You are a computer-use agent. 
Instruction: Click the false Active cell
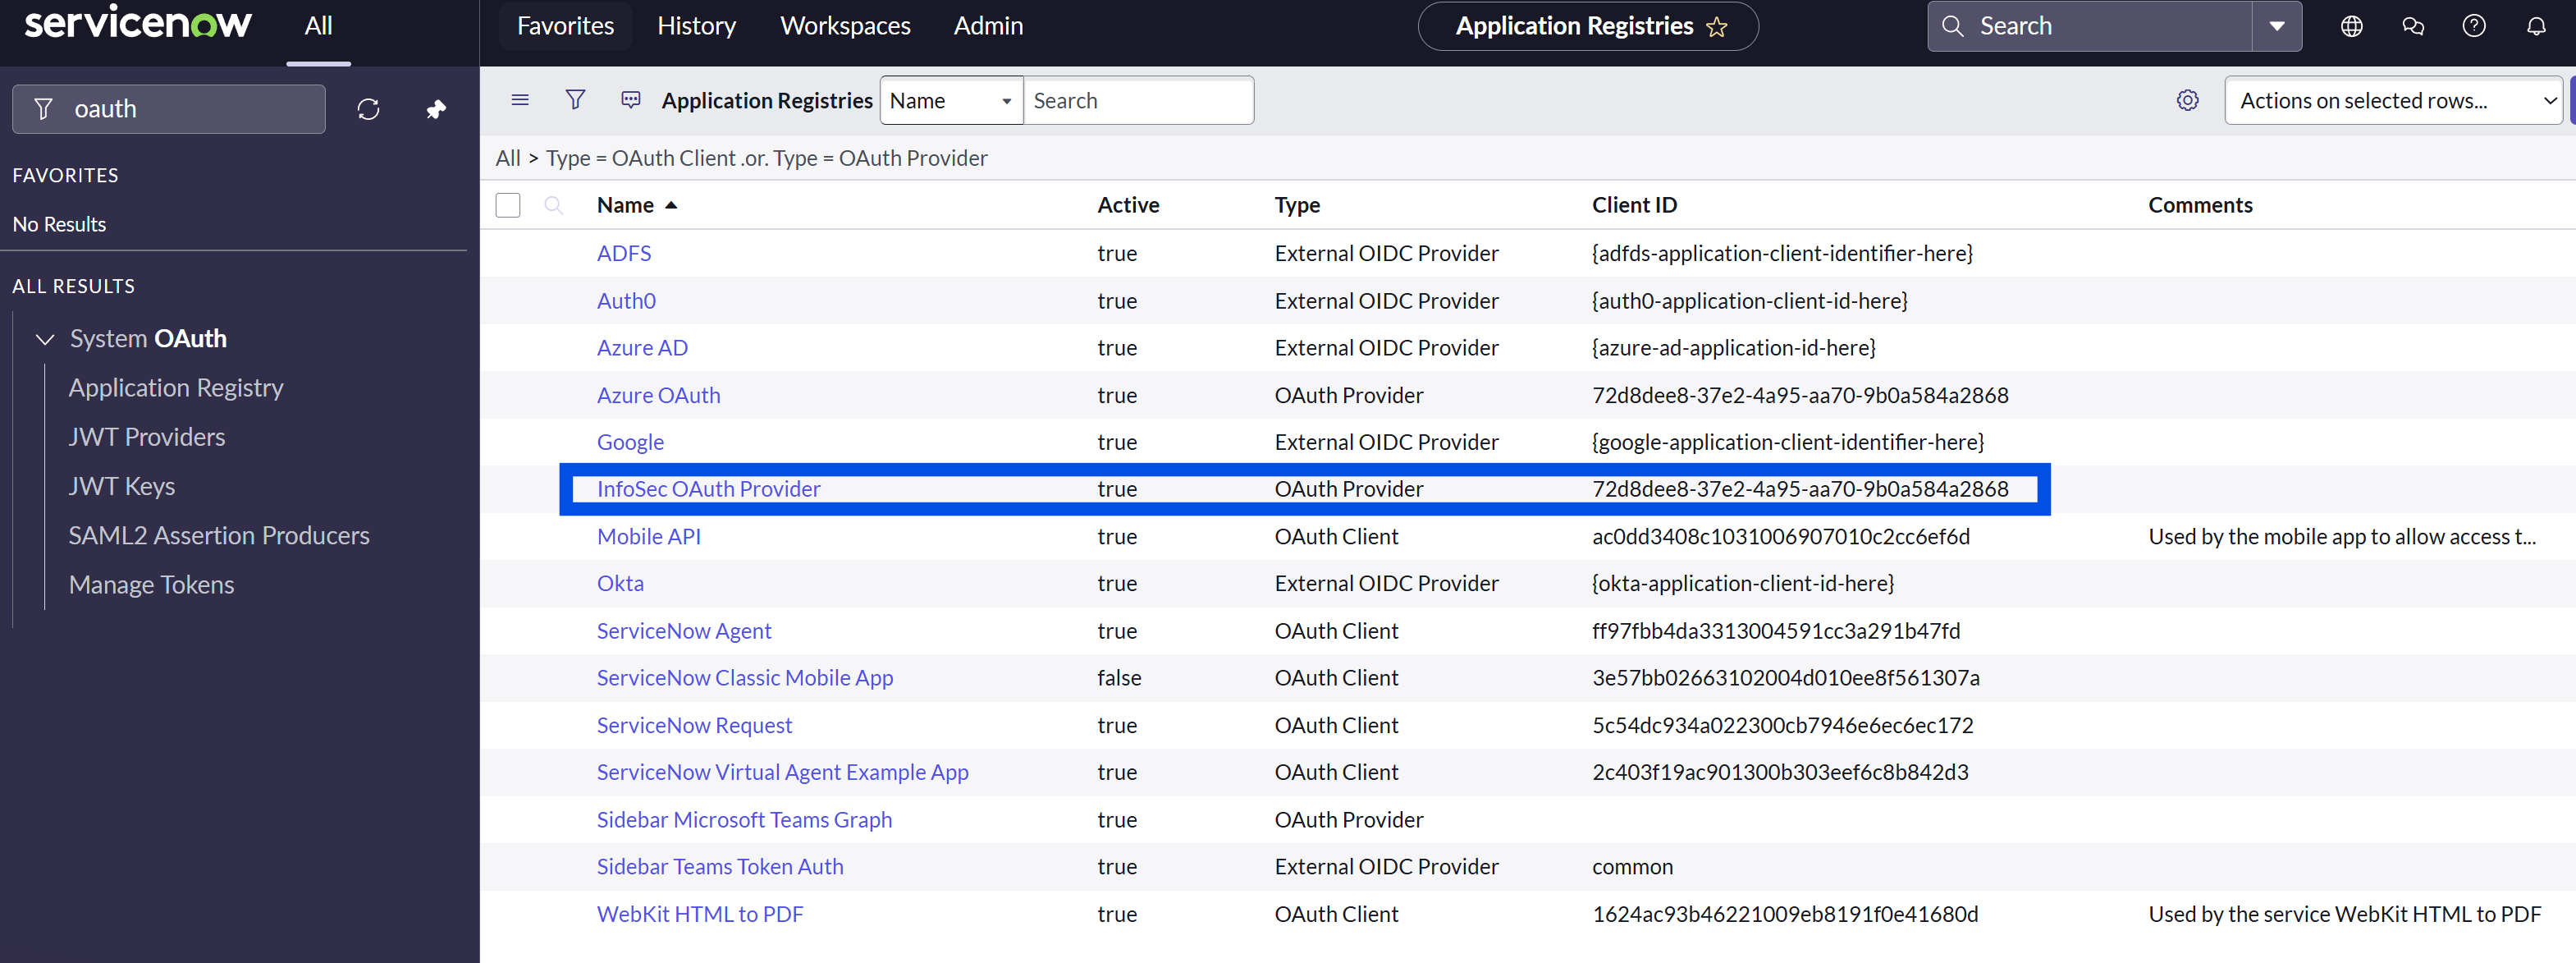coord(1119,678)
